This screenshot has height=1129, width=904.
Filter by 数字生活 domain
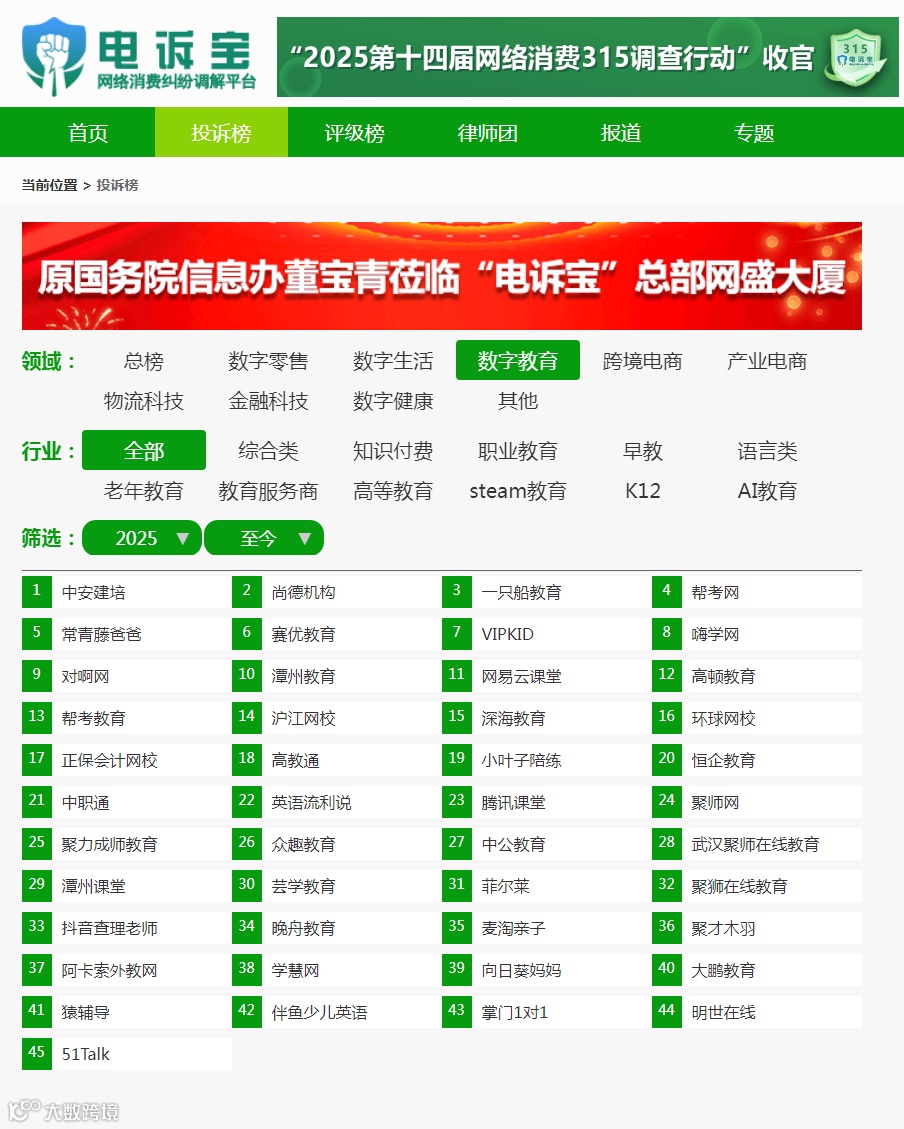click(x=393, y=361)
